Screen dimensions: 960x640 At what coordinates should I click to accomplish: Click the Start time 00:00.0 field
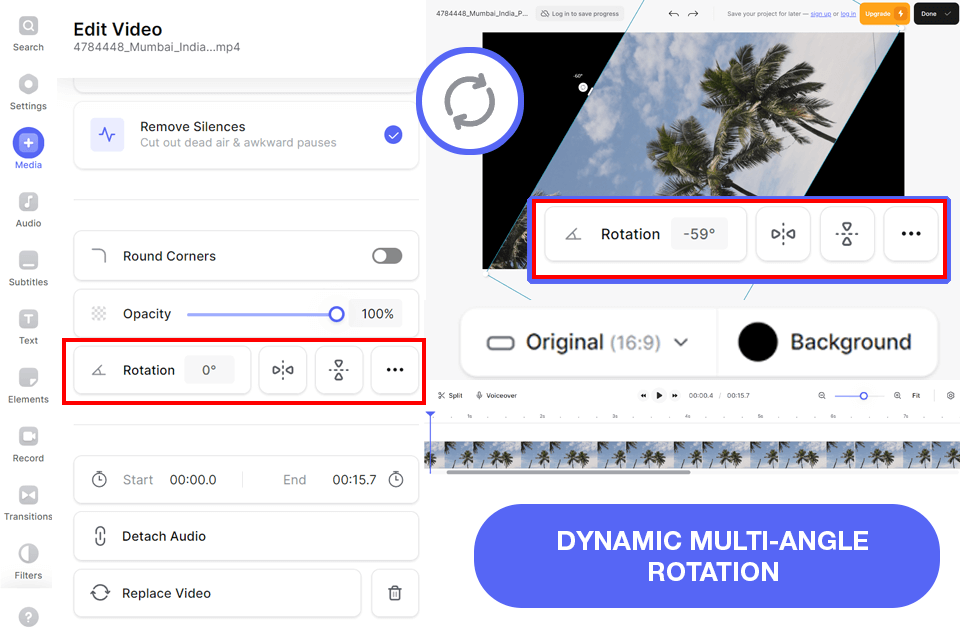(193, 480)
